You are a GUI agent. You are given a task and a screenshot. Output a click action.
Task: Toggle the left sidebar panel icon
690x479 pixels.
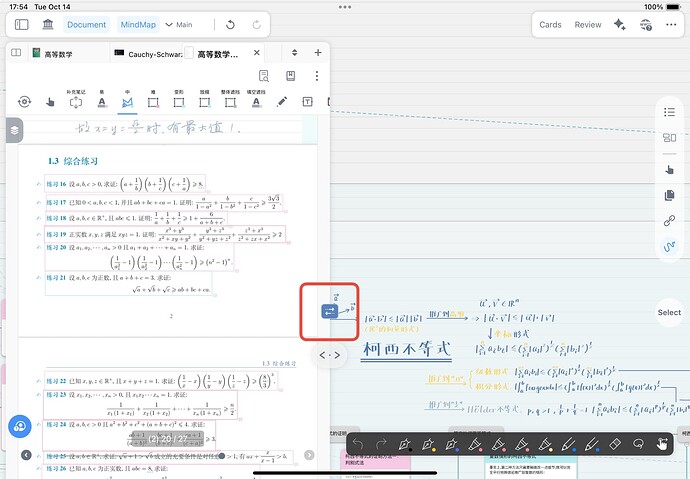click(23, 24)
